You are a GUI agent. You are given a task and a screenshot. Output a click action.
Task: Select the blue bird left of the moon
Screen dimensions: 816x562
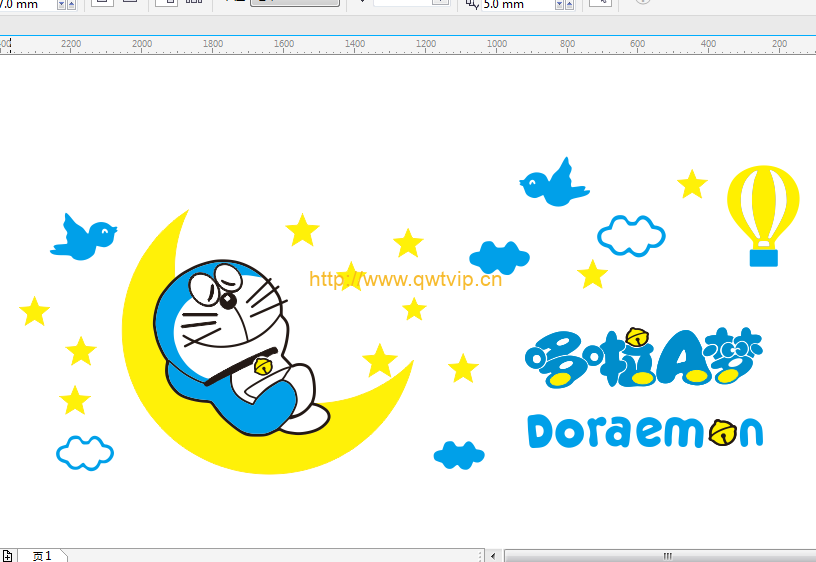click(x=84, y=237)
